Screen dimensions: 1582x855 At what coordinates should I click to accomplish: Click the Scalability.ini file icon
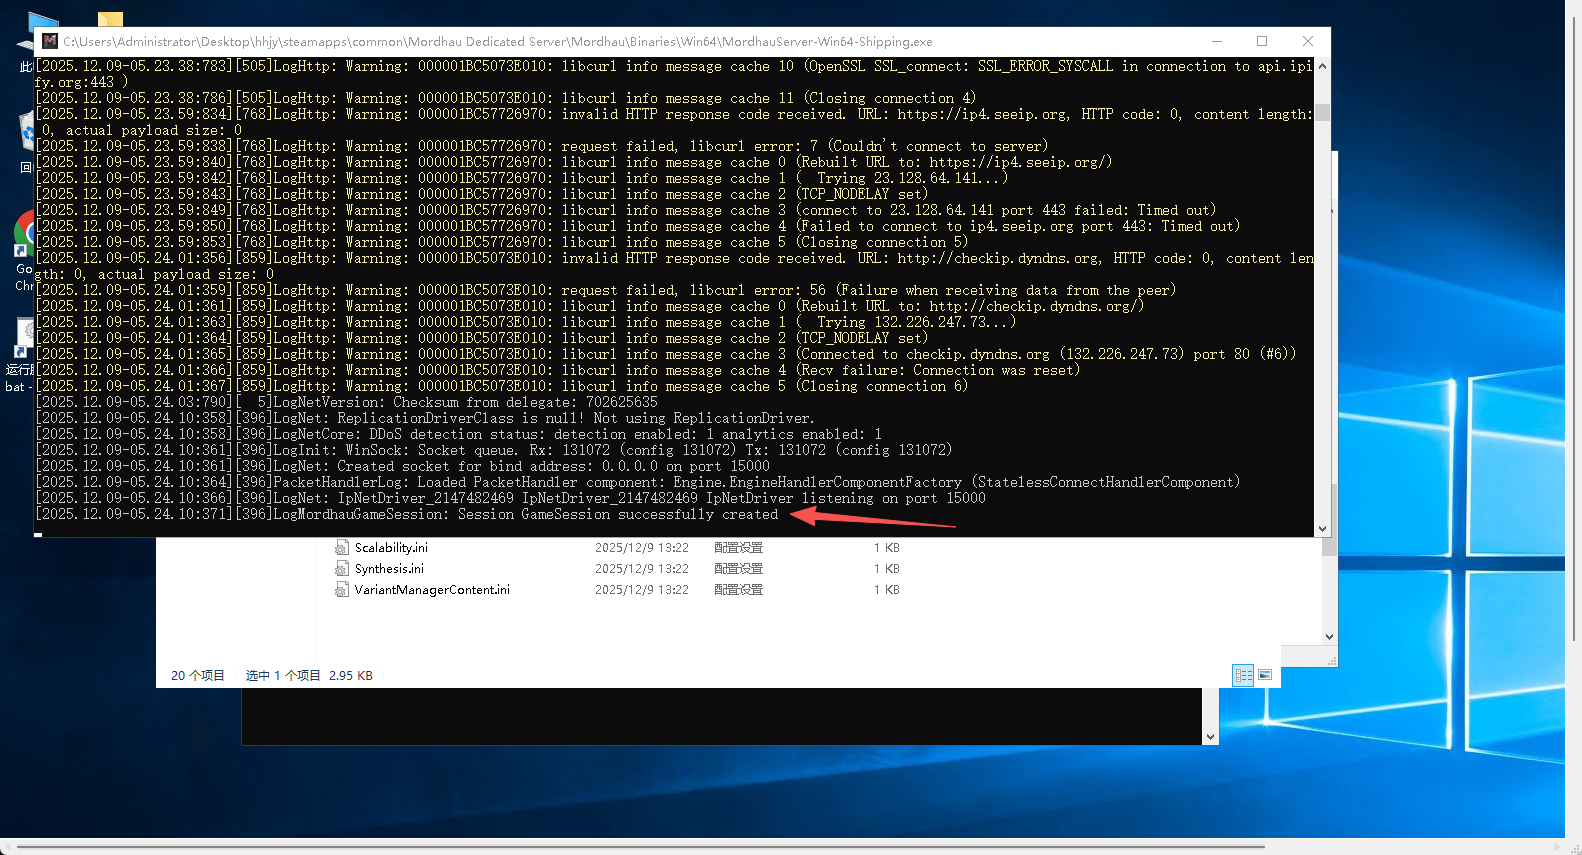(x=342, y=548)
